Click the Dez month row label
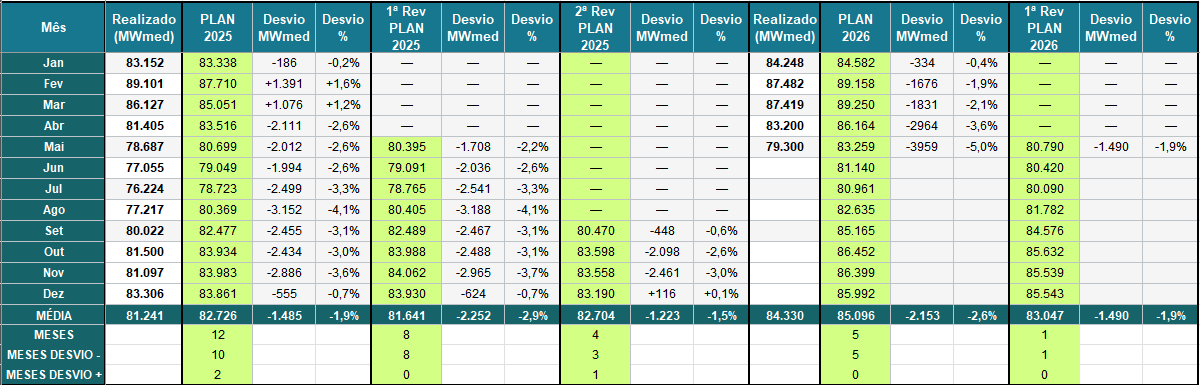 click(54, 293)
